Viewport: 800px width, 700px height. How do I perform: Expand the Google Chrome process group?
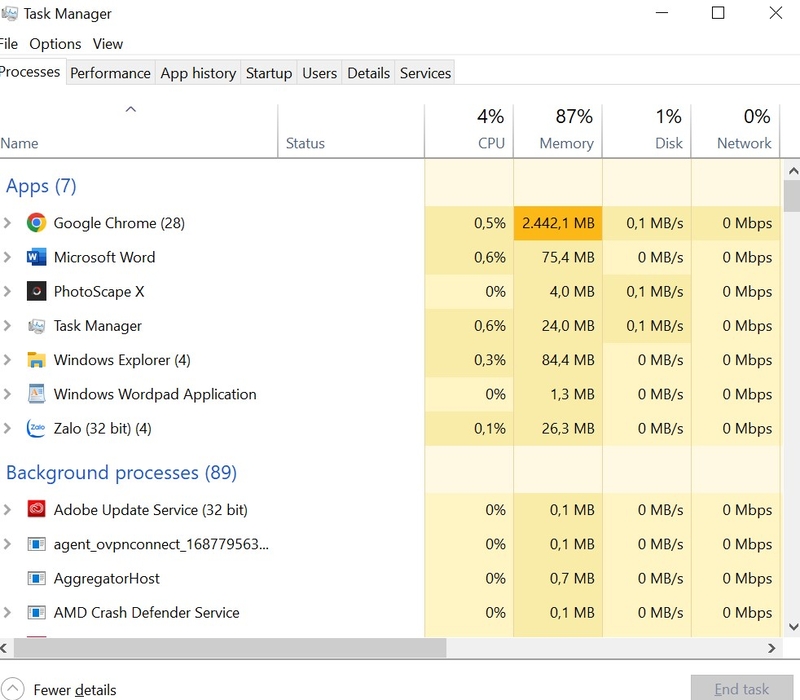(8, 223)
